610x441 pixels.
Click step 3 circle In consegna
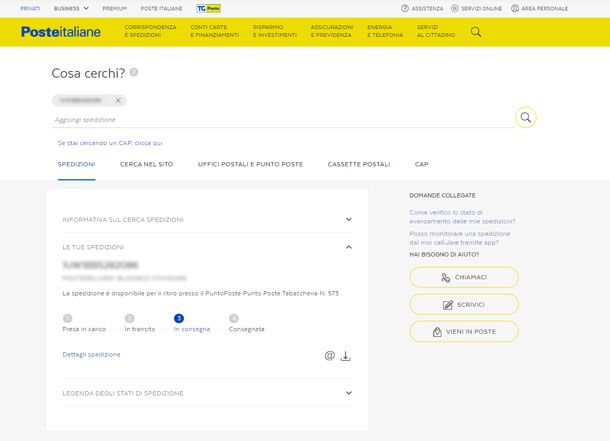pyautogui.click(x=179, y=318)
